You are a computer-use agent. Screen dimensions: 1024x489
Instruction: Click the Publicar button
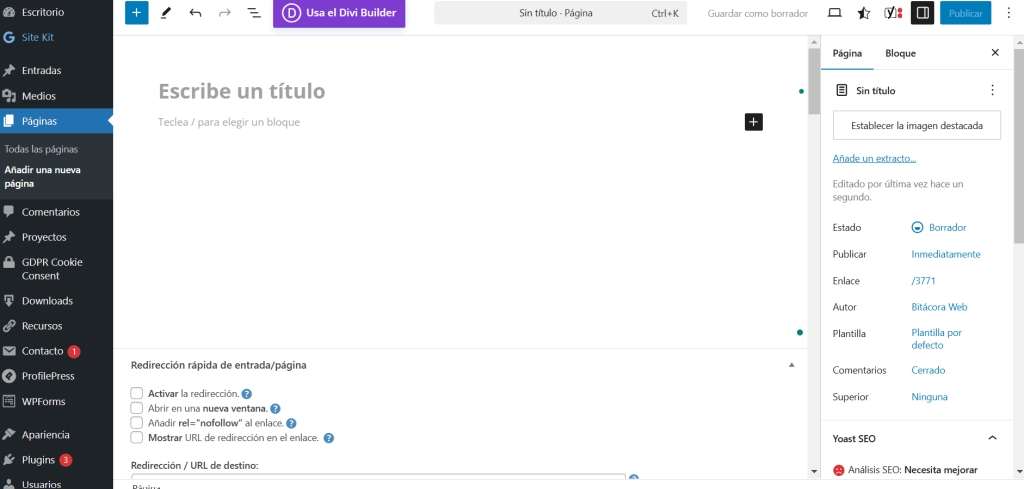(x=965, y=13)
